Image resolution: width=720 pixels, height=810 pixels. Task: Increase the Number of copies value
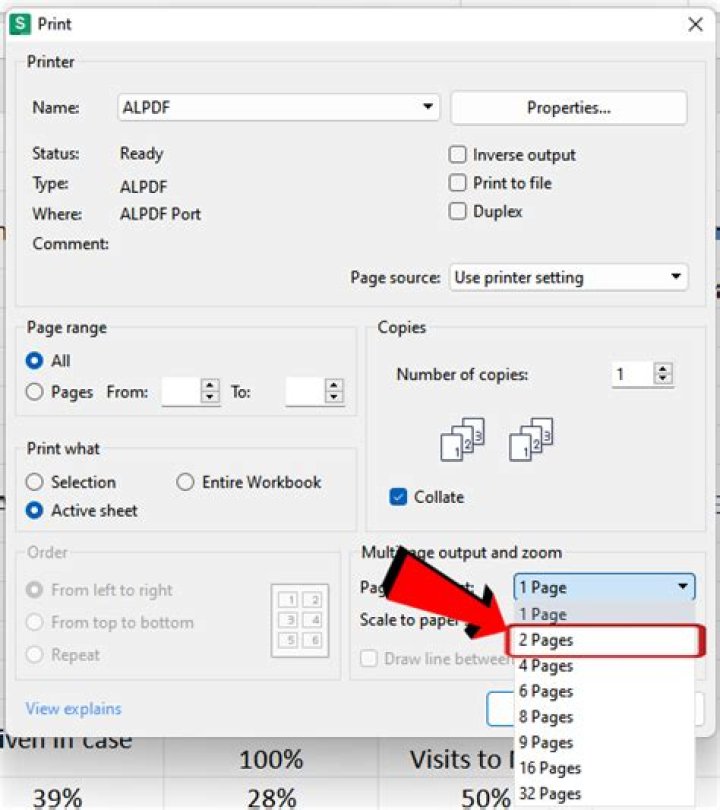click(663, 368)
